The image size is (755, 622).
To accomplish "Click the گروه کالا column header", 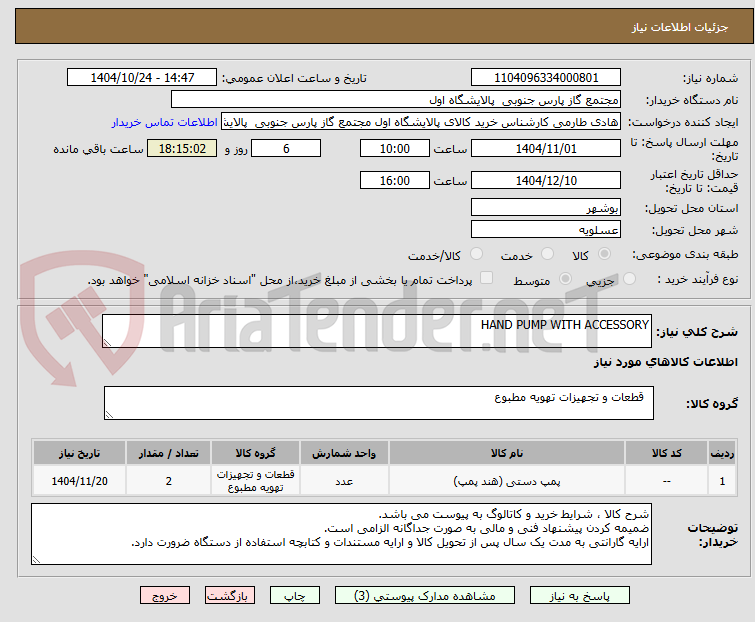I will (255, 453).
